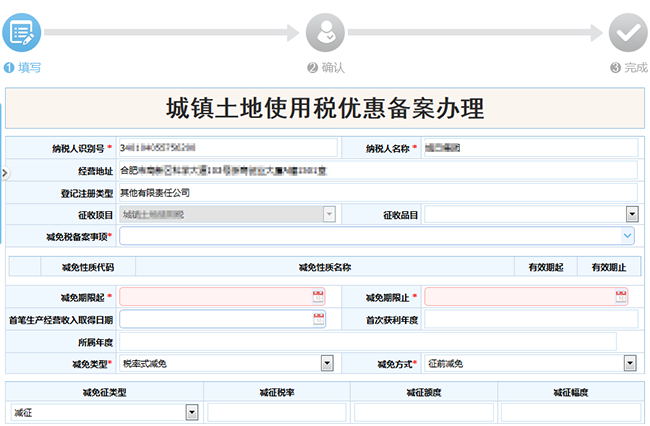This screenshot has width=650, height=426.
Task: Click the 完成 checkmark step icon
Action: click(628, 32)
